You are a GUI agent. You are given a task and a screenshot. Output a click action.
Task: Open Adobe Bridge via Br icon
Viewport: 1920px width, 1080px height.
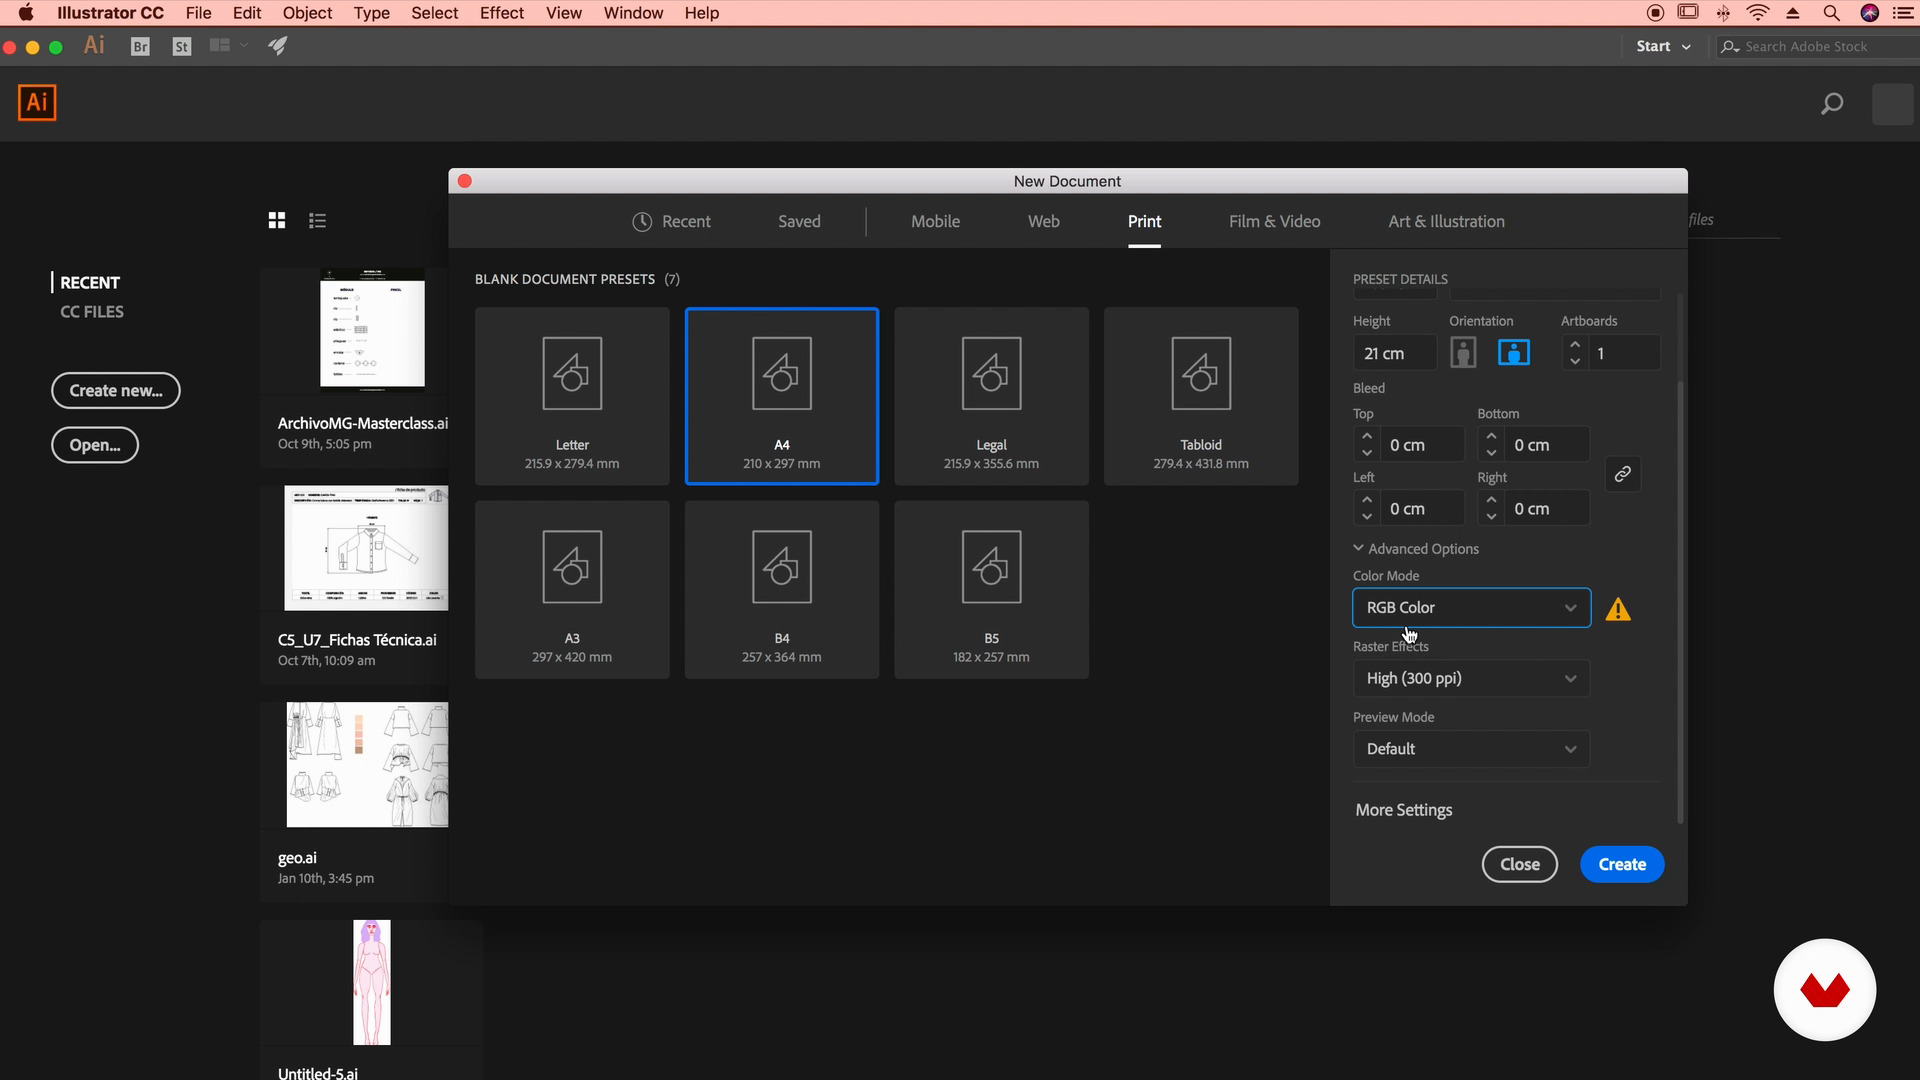140,47
